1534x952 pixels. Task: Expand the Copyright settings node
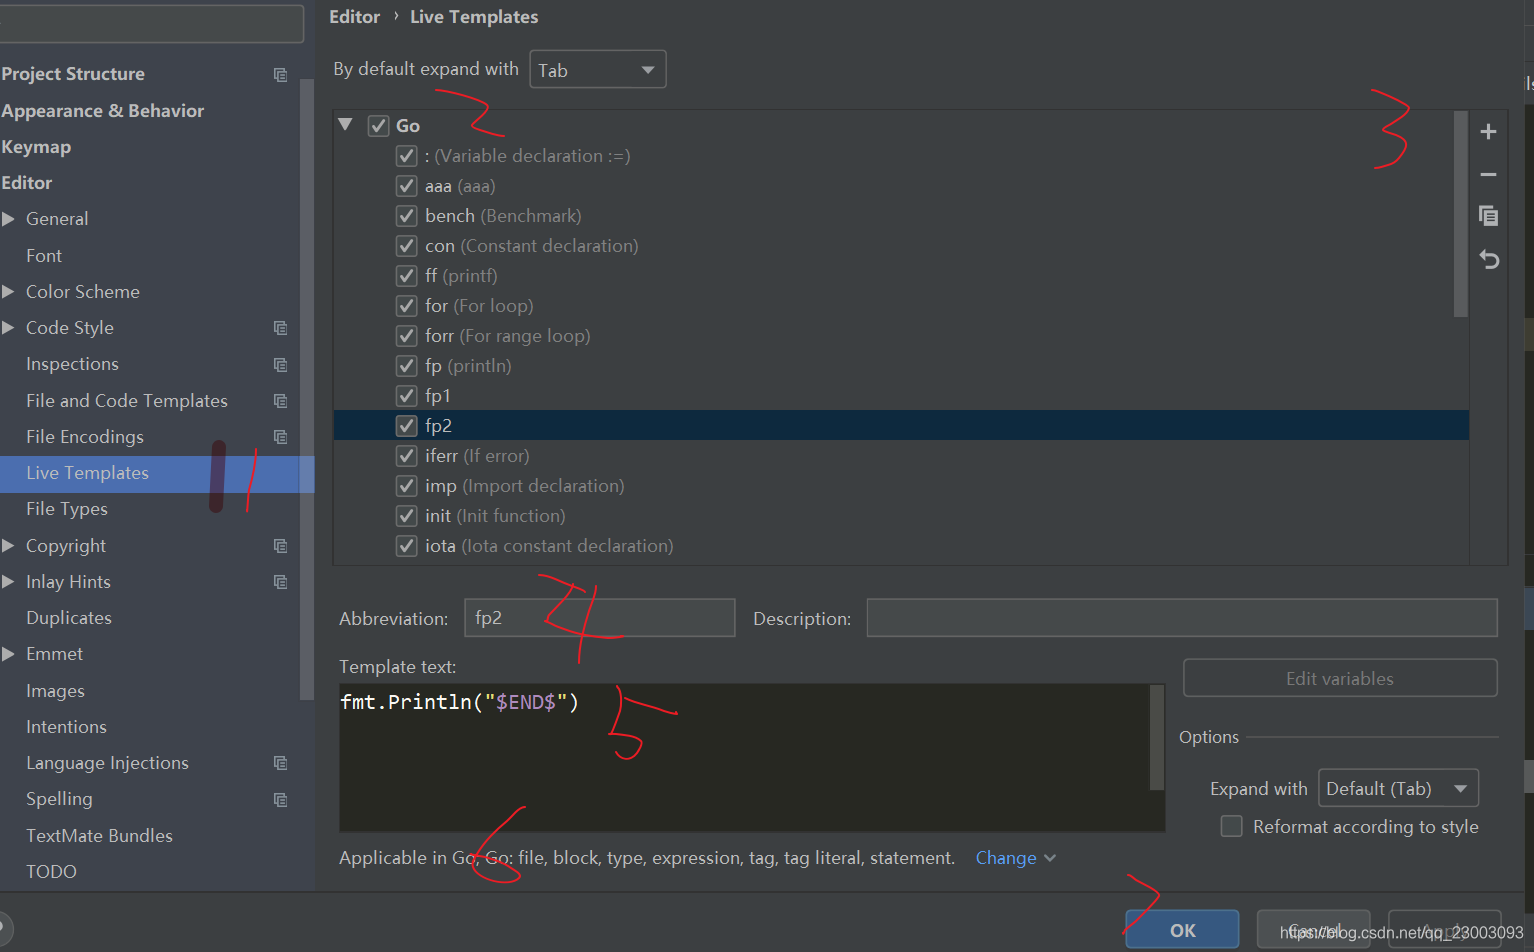(8, 546)
